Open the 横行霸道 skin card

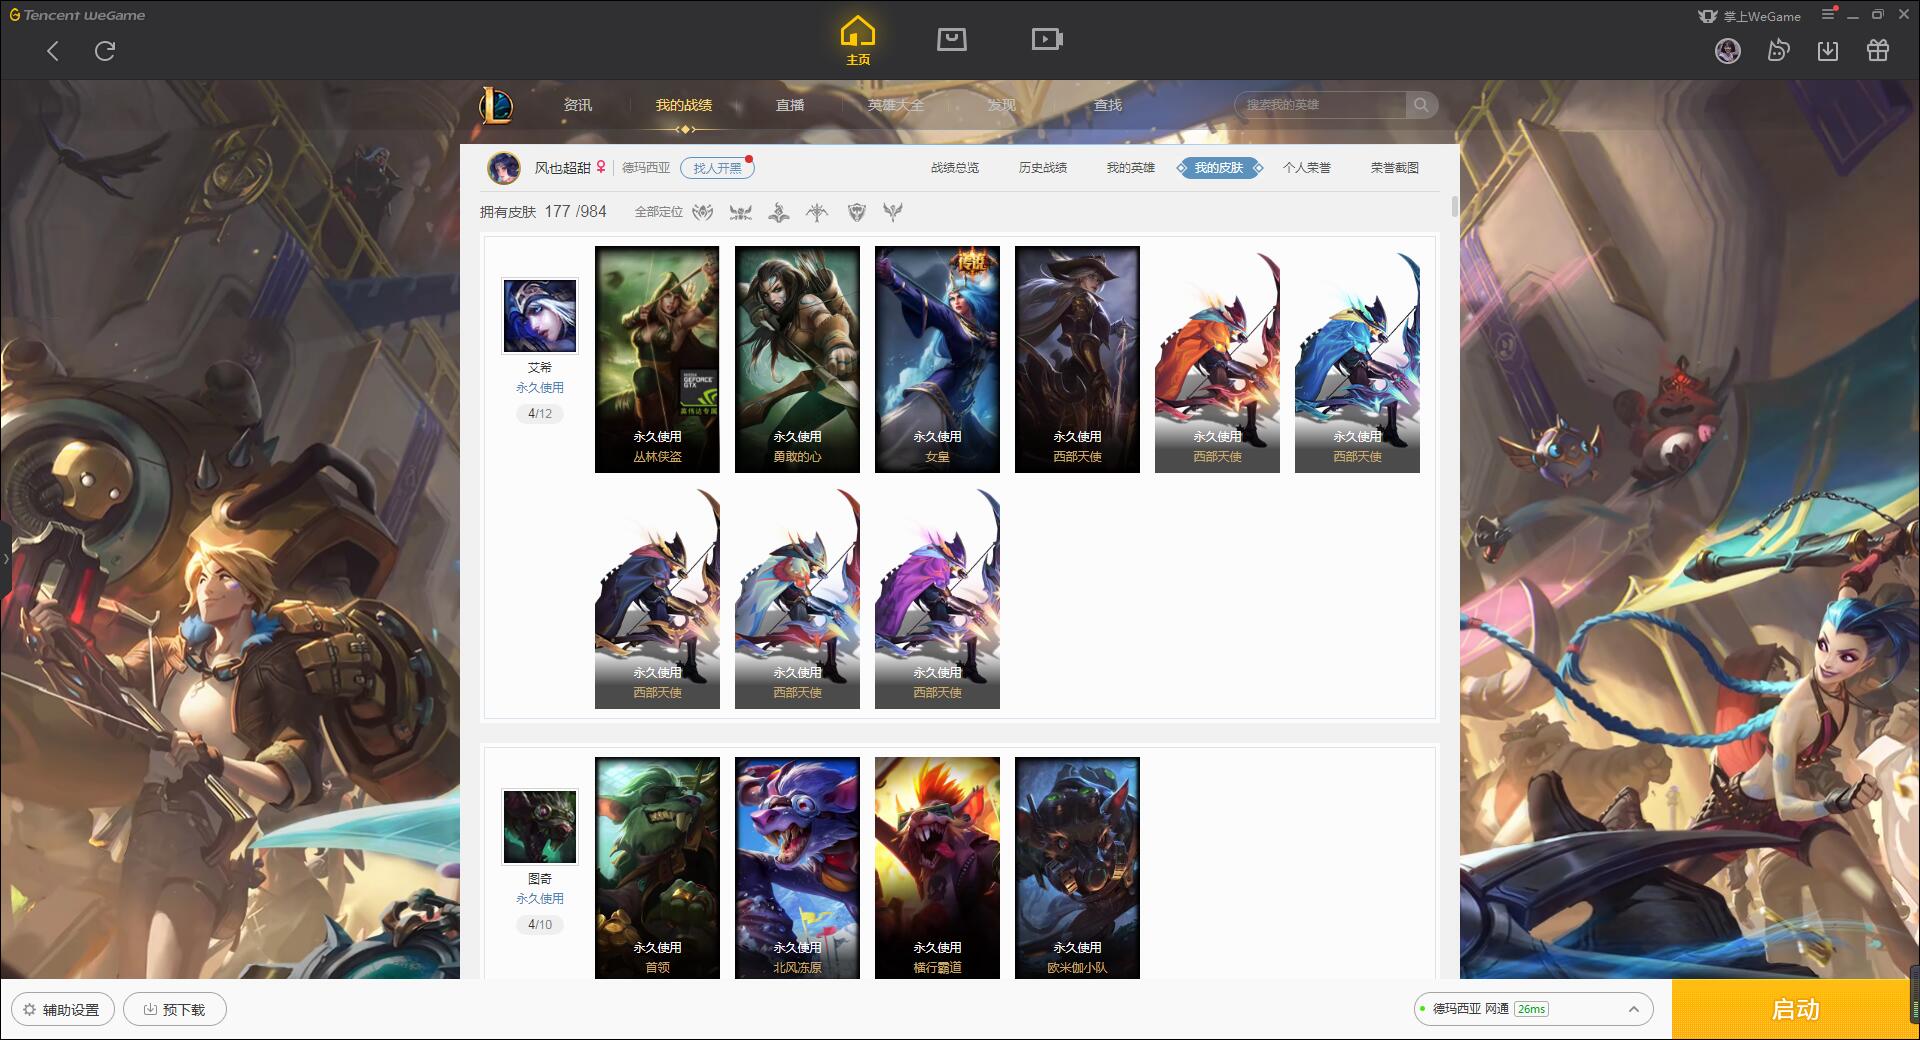tap(937, 868)
